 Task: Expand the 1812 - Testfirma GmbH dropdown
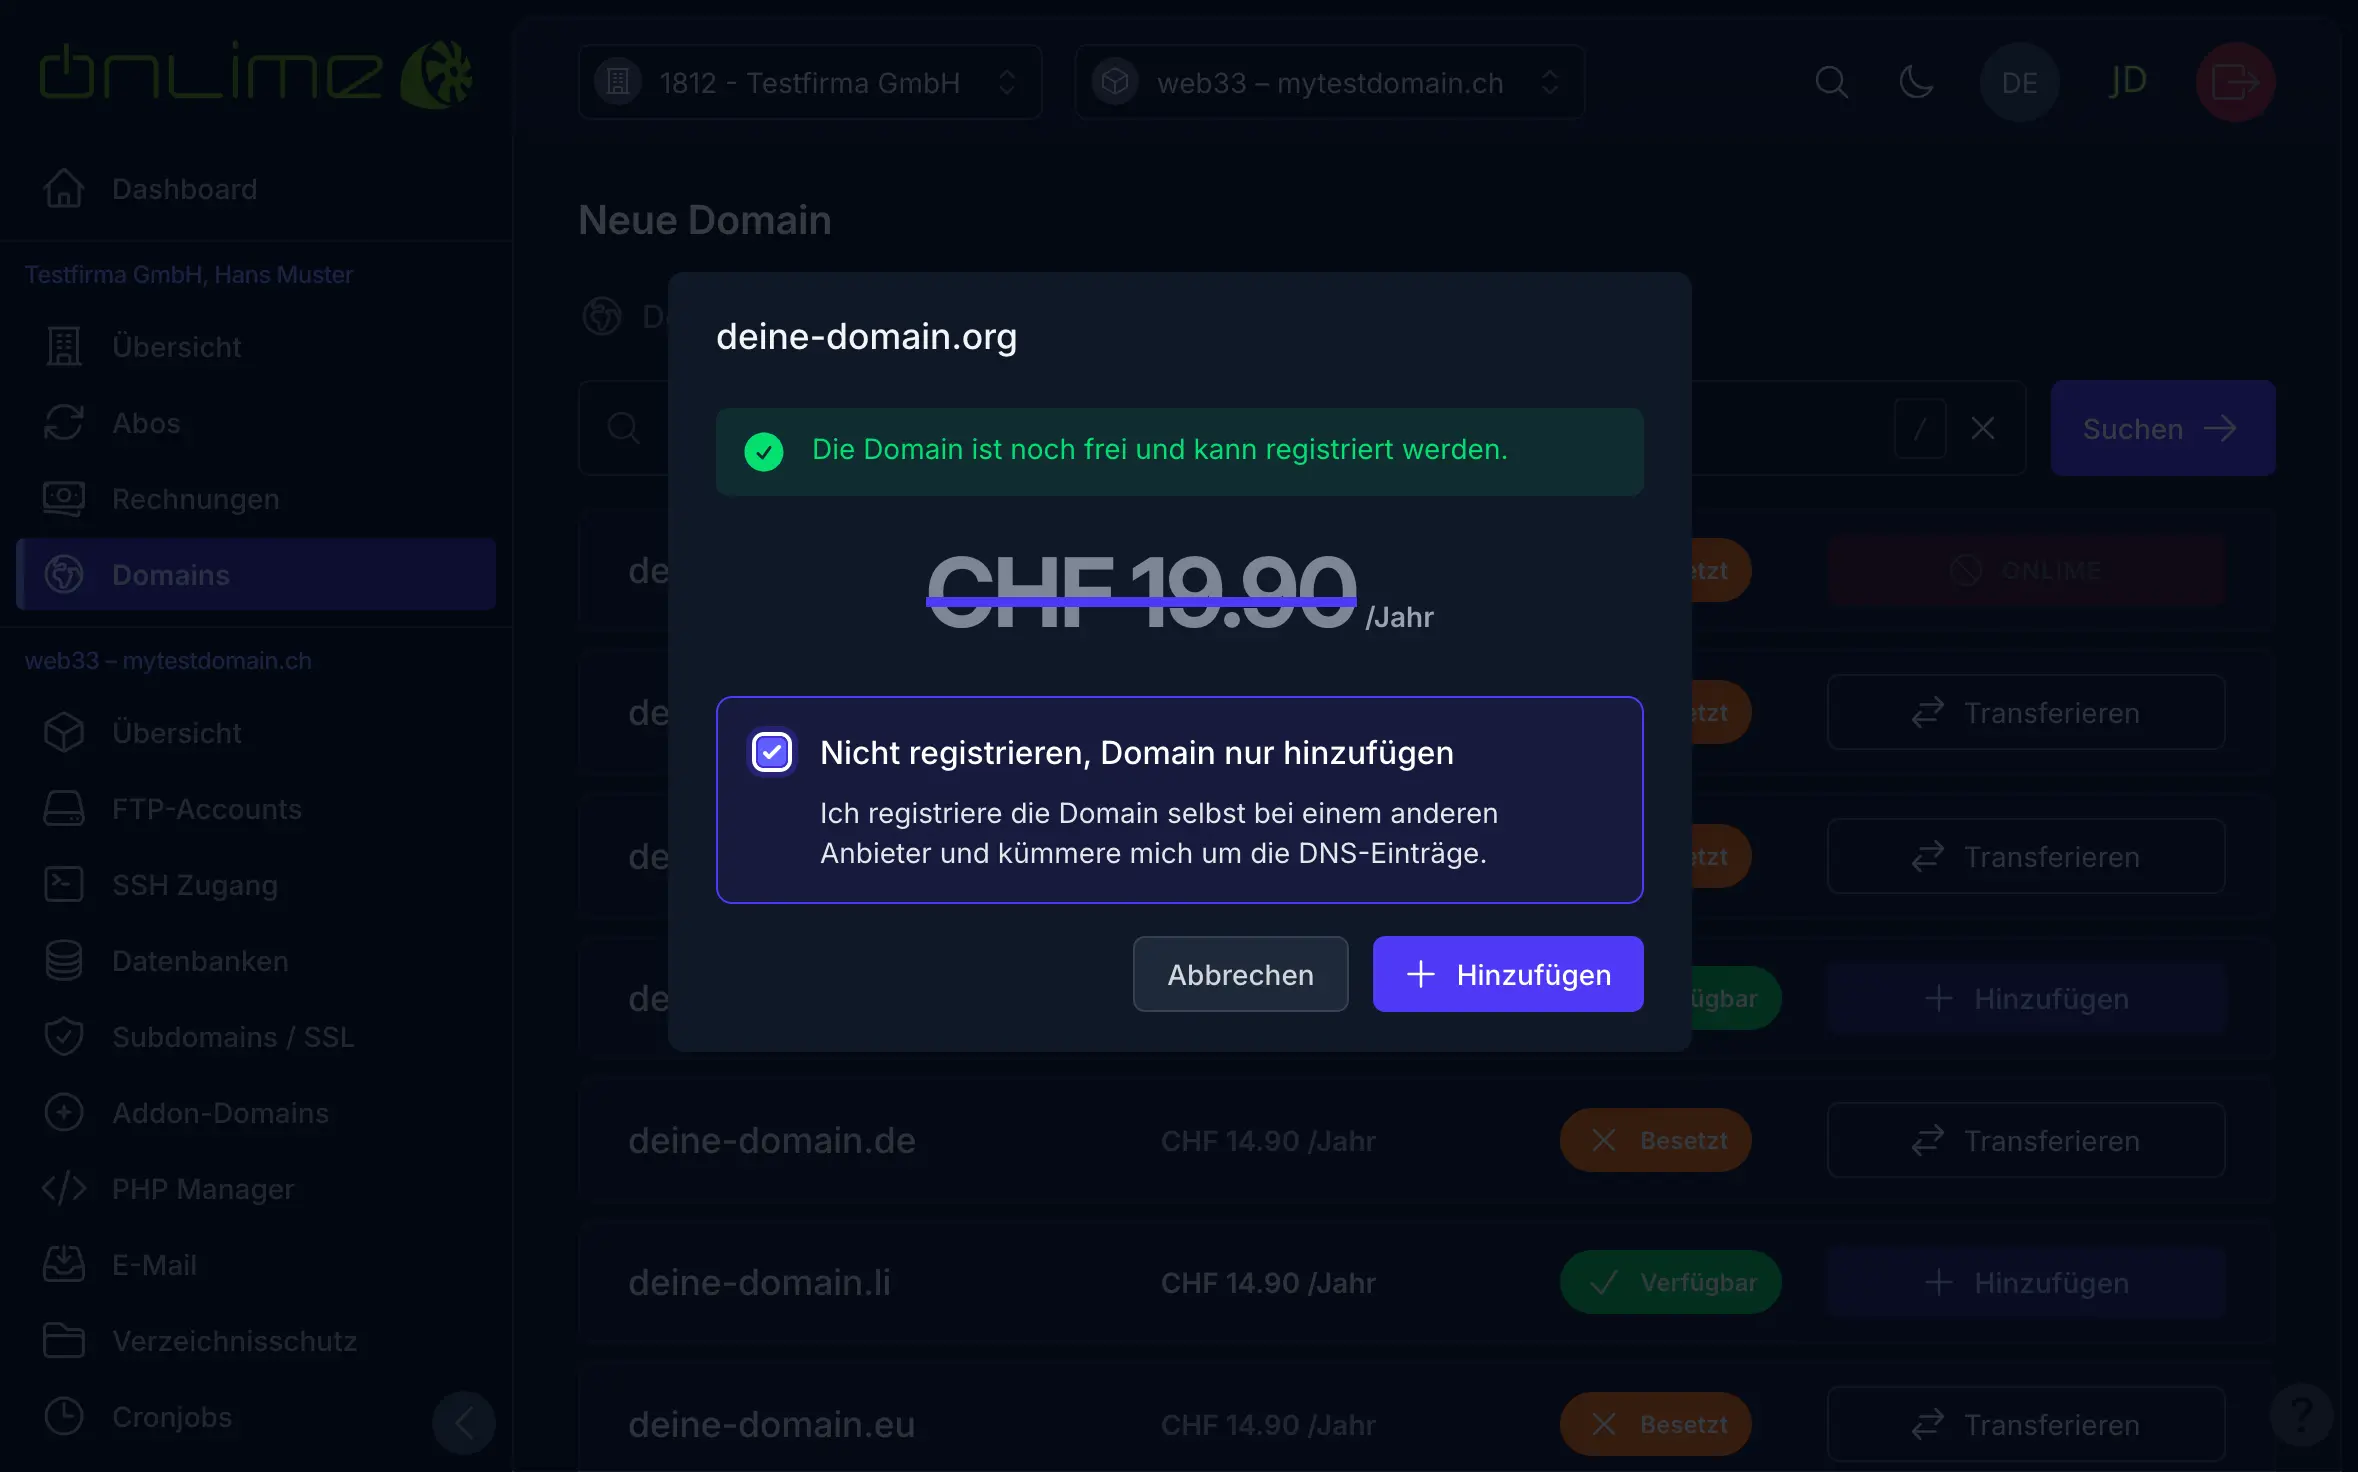tap(810, 82)
